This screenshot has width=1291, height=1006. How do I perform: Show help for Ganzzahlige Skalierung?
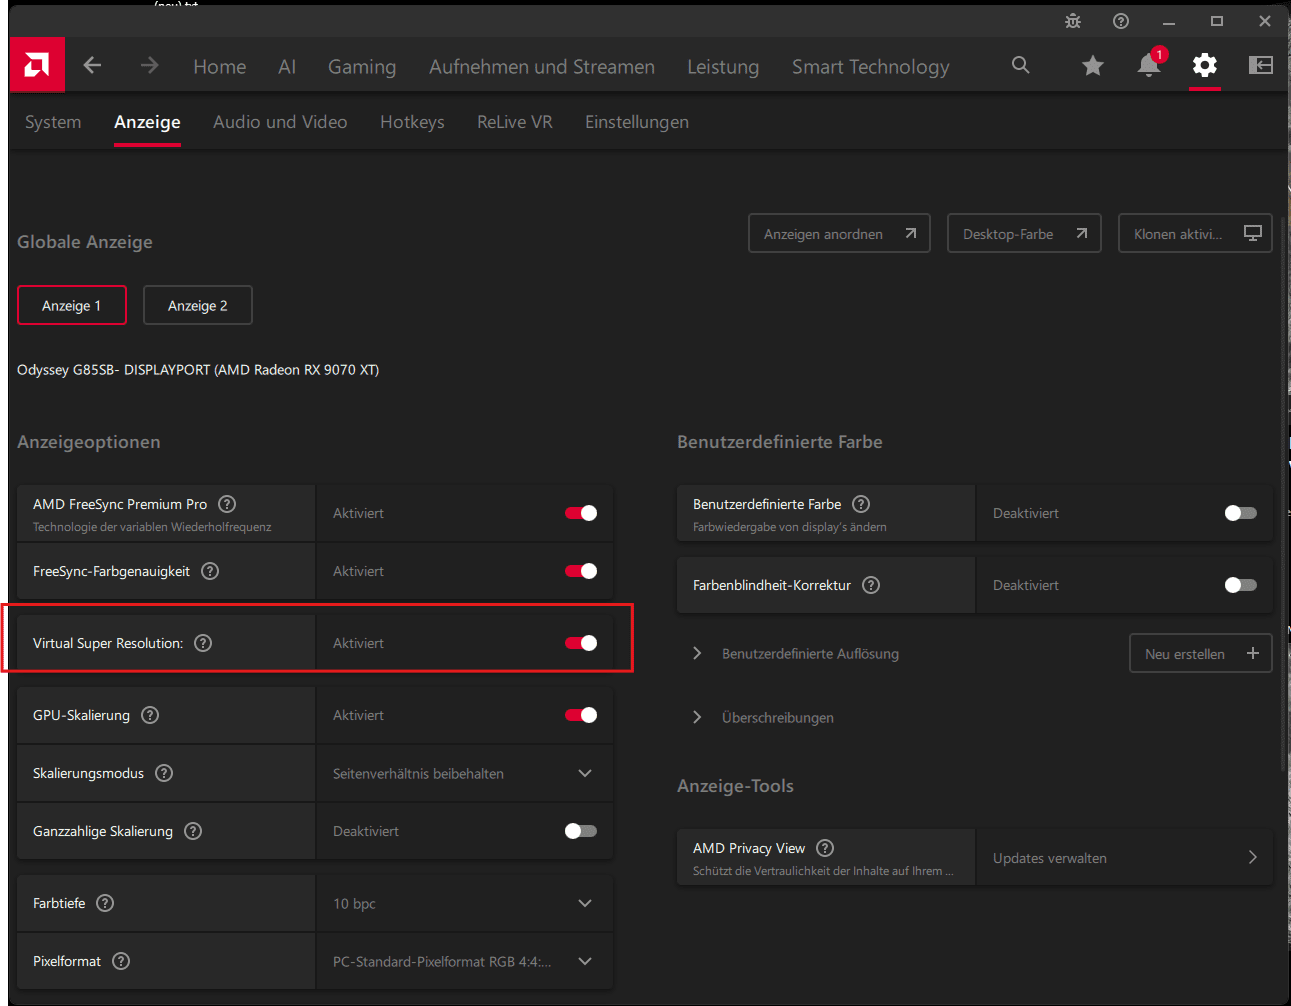pyautogui.click(x=193, y=831)
